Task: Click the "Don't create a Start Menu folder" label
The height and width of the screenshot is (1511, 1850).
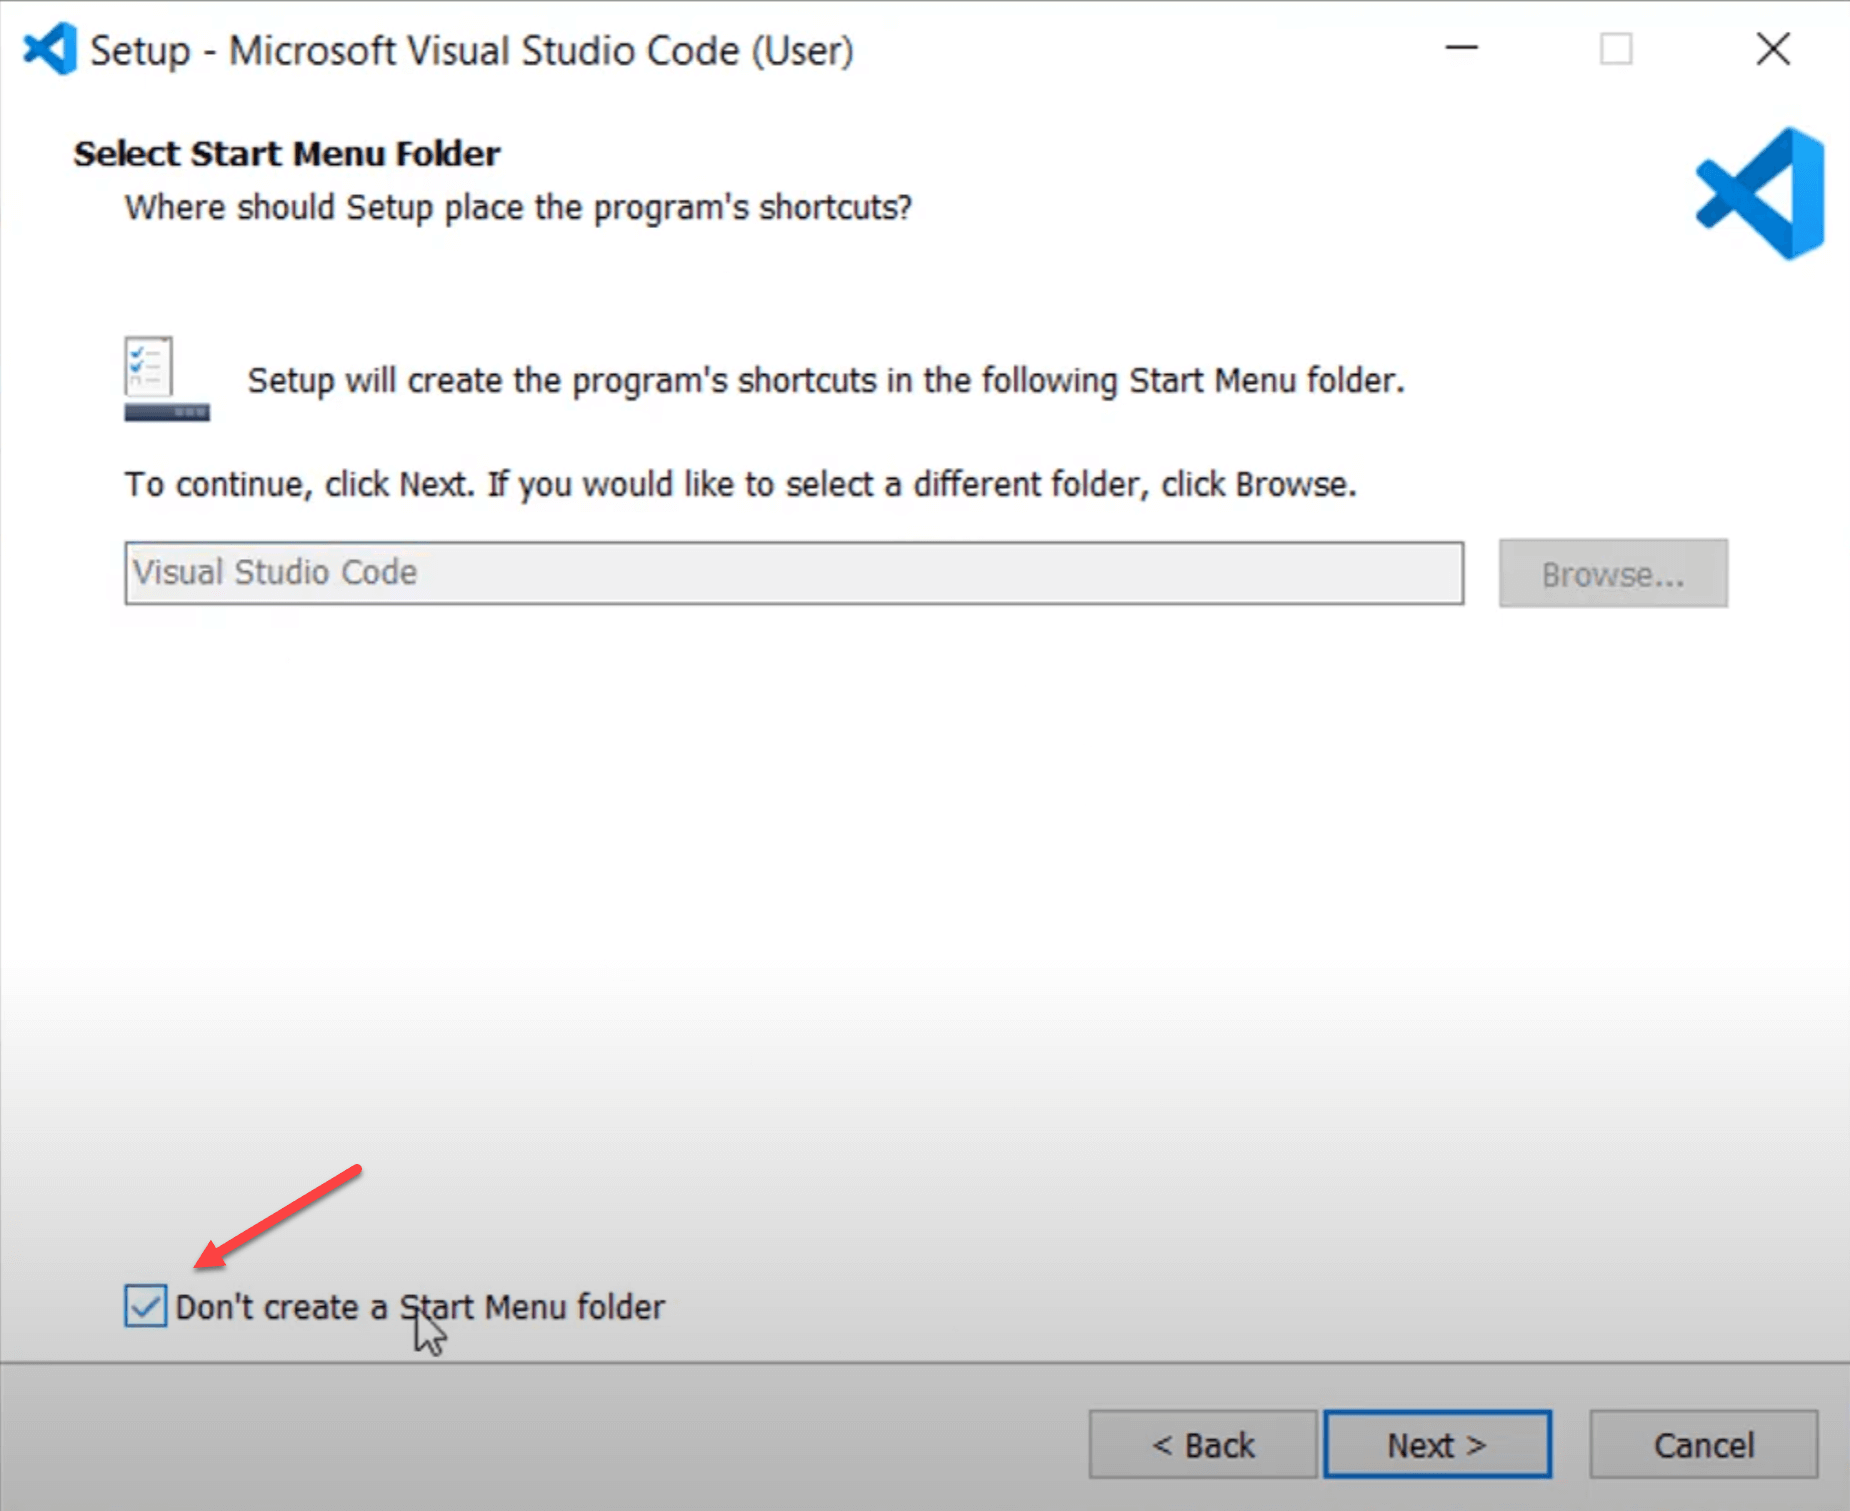Action: 420,1307
